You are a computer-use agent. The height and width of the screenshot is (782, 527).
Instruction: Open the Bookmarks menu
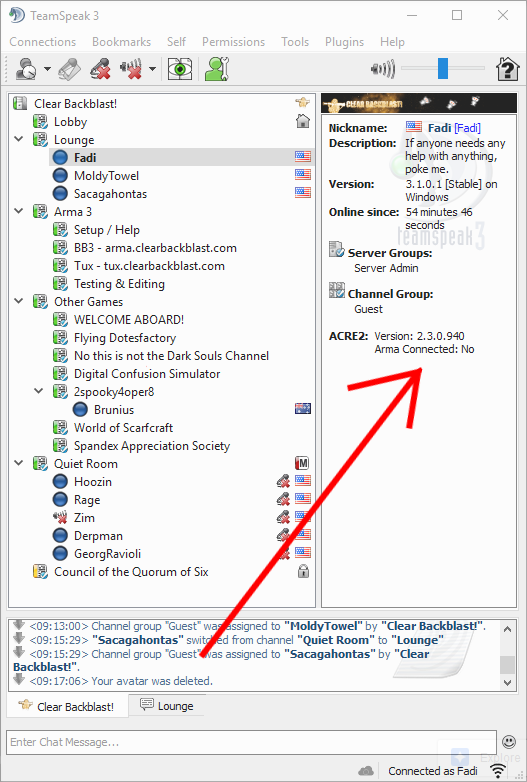pyautogui.click(x=121, y=42)
